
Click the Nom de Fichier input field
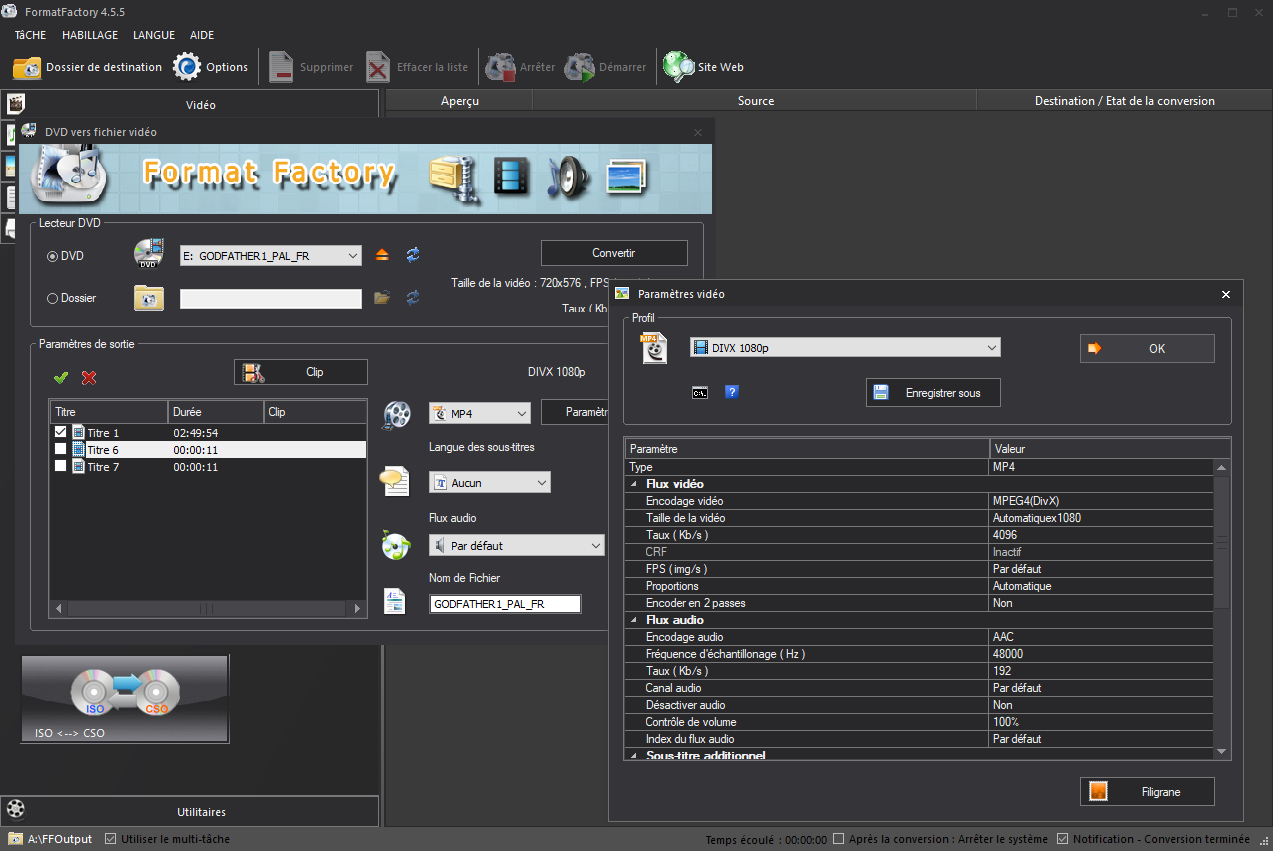coord(505,604)
